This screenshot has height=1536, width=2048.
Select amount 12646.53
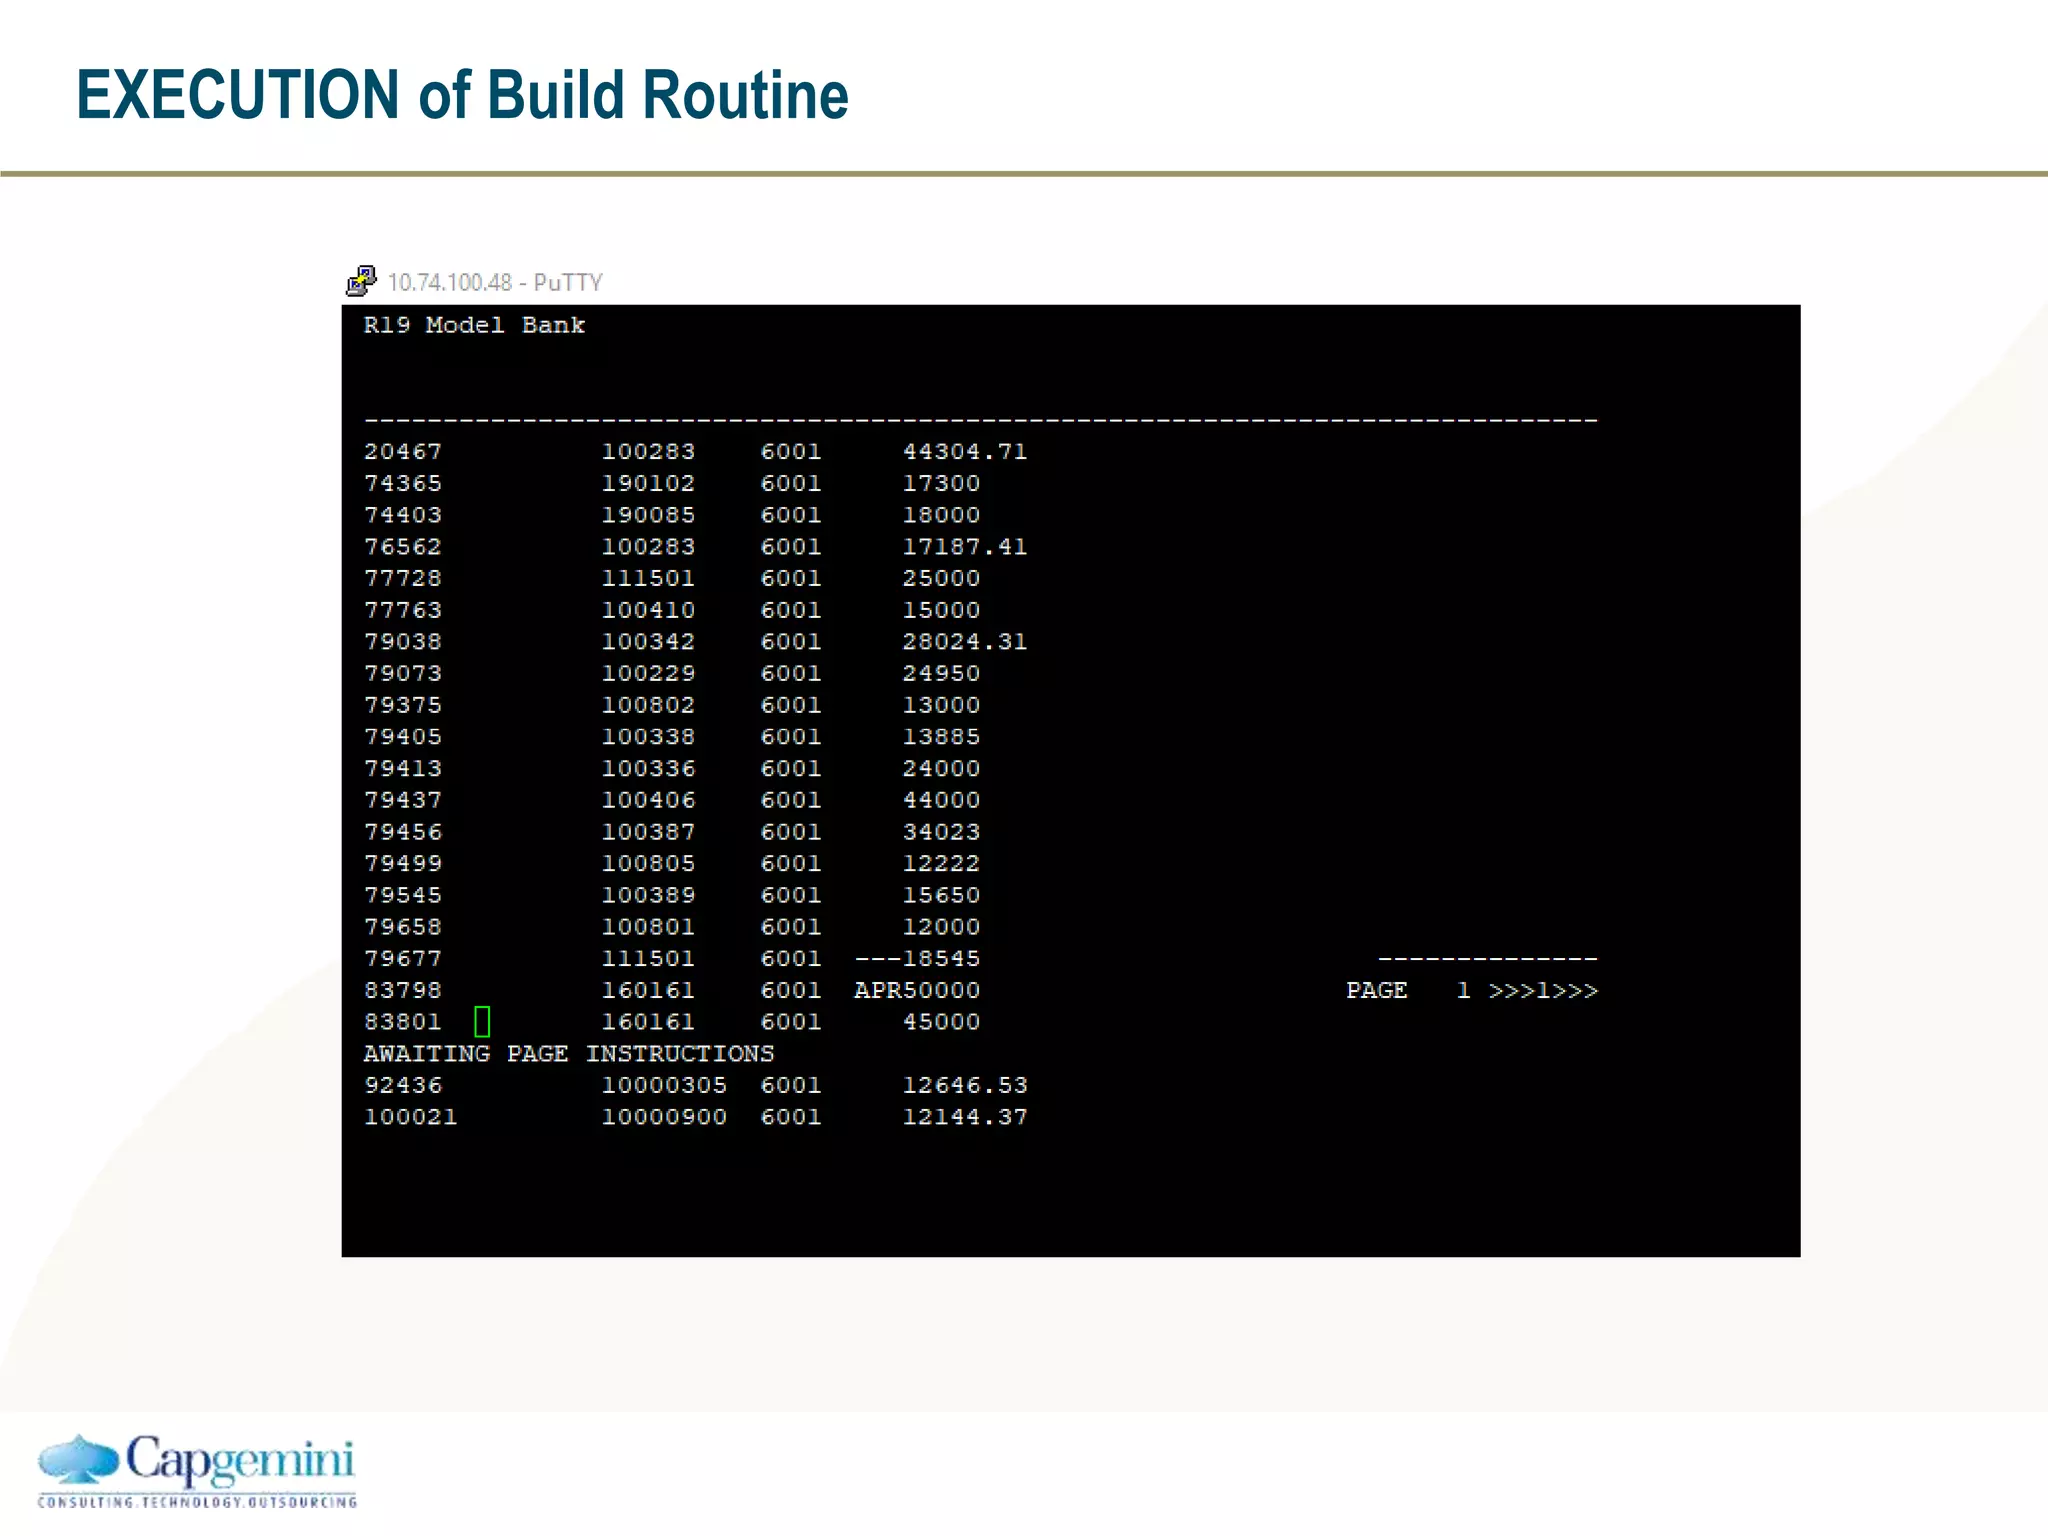tap(965, 1085)
